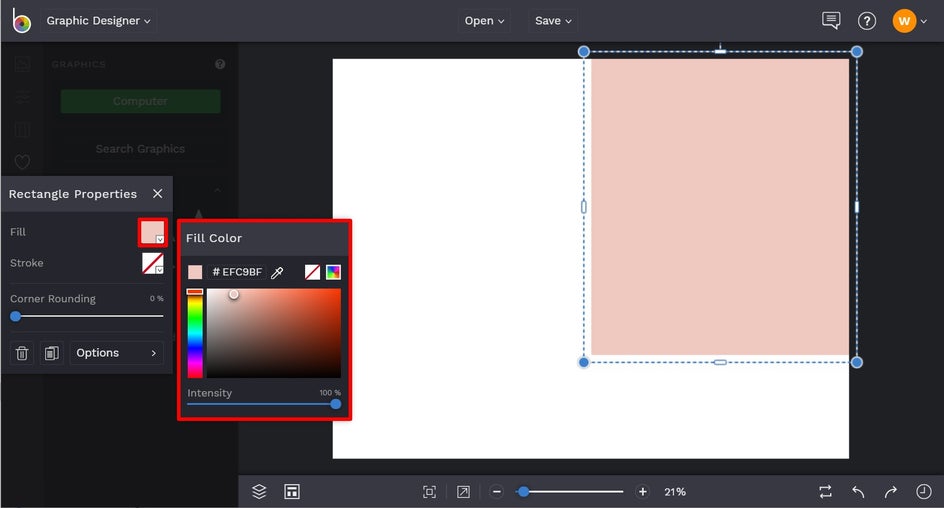The image size is (944, 508).
Task: Click the hue spectrum bar
Action: point(195,333)
